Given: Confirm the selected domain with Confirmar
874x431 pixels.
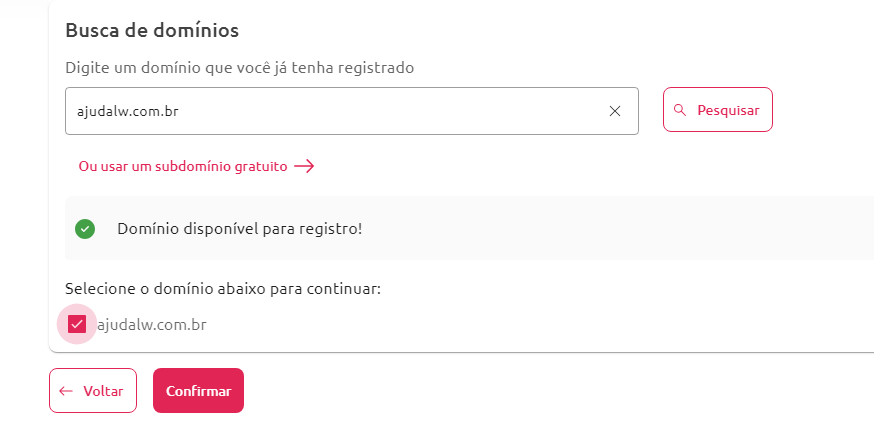Looking at the screenshot, I should [198, 390].
